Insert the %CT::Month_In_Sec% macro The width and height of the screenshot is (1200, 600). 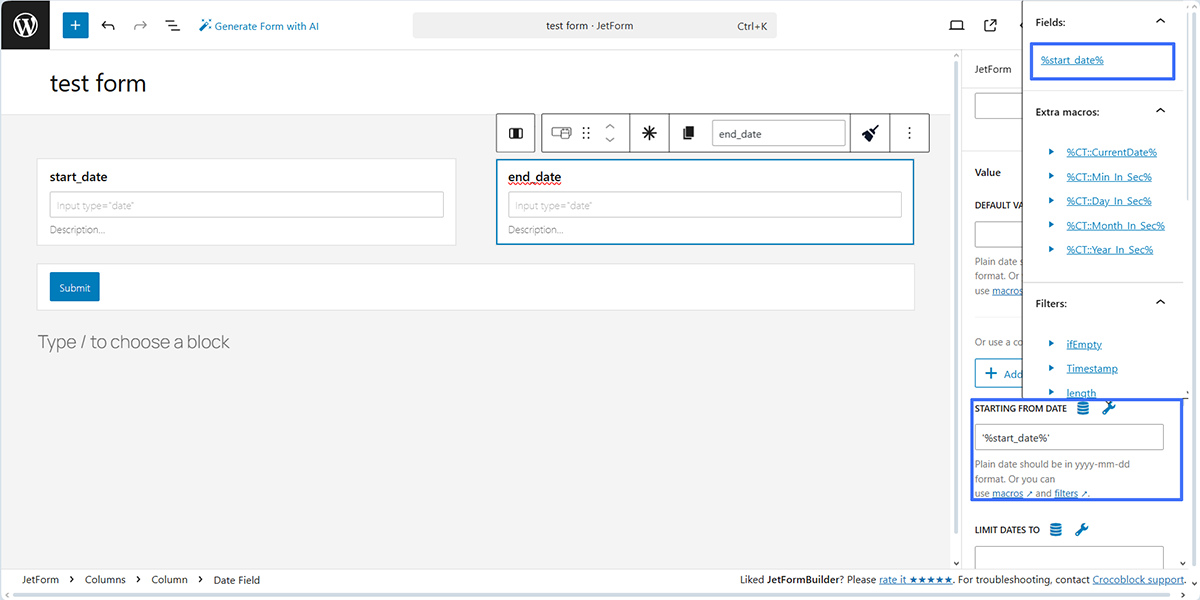coord(1115,226)
